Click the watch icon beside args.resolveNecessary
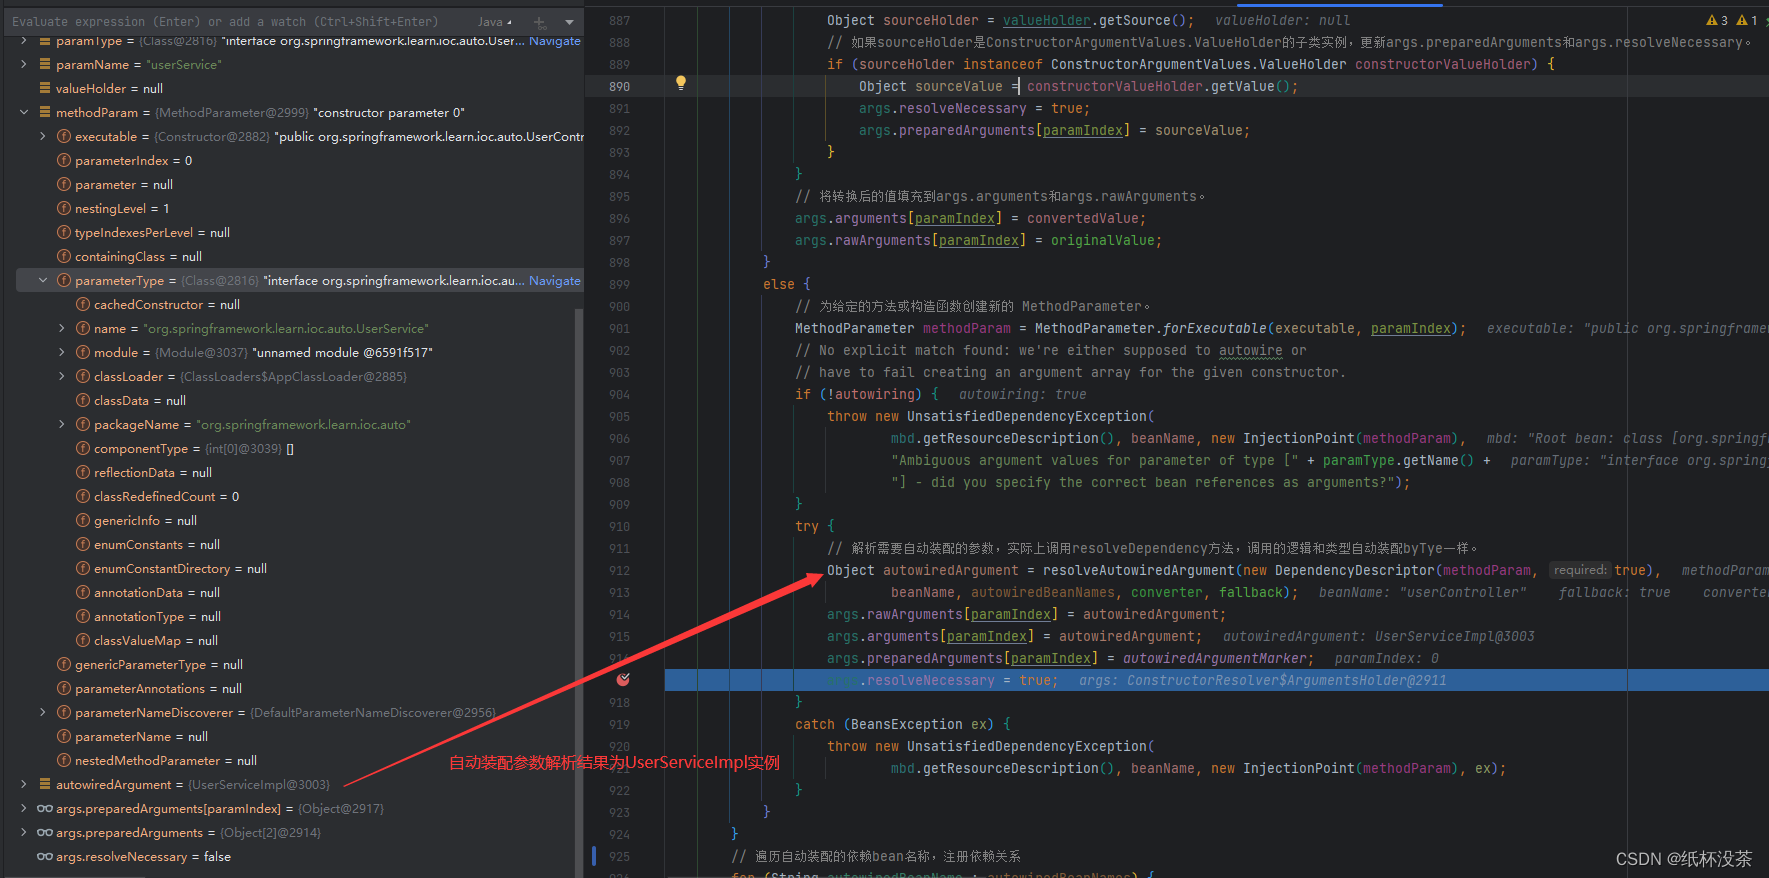 pyautogui.click(x=45, y=856)
